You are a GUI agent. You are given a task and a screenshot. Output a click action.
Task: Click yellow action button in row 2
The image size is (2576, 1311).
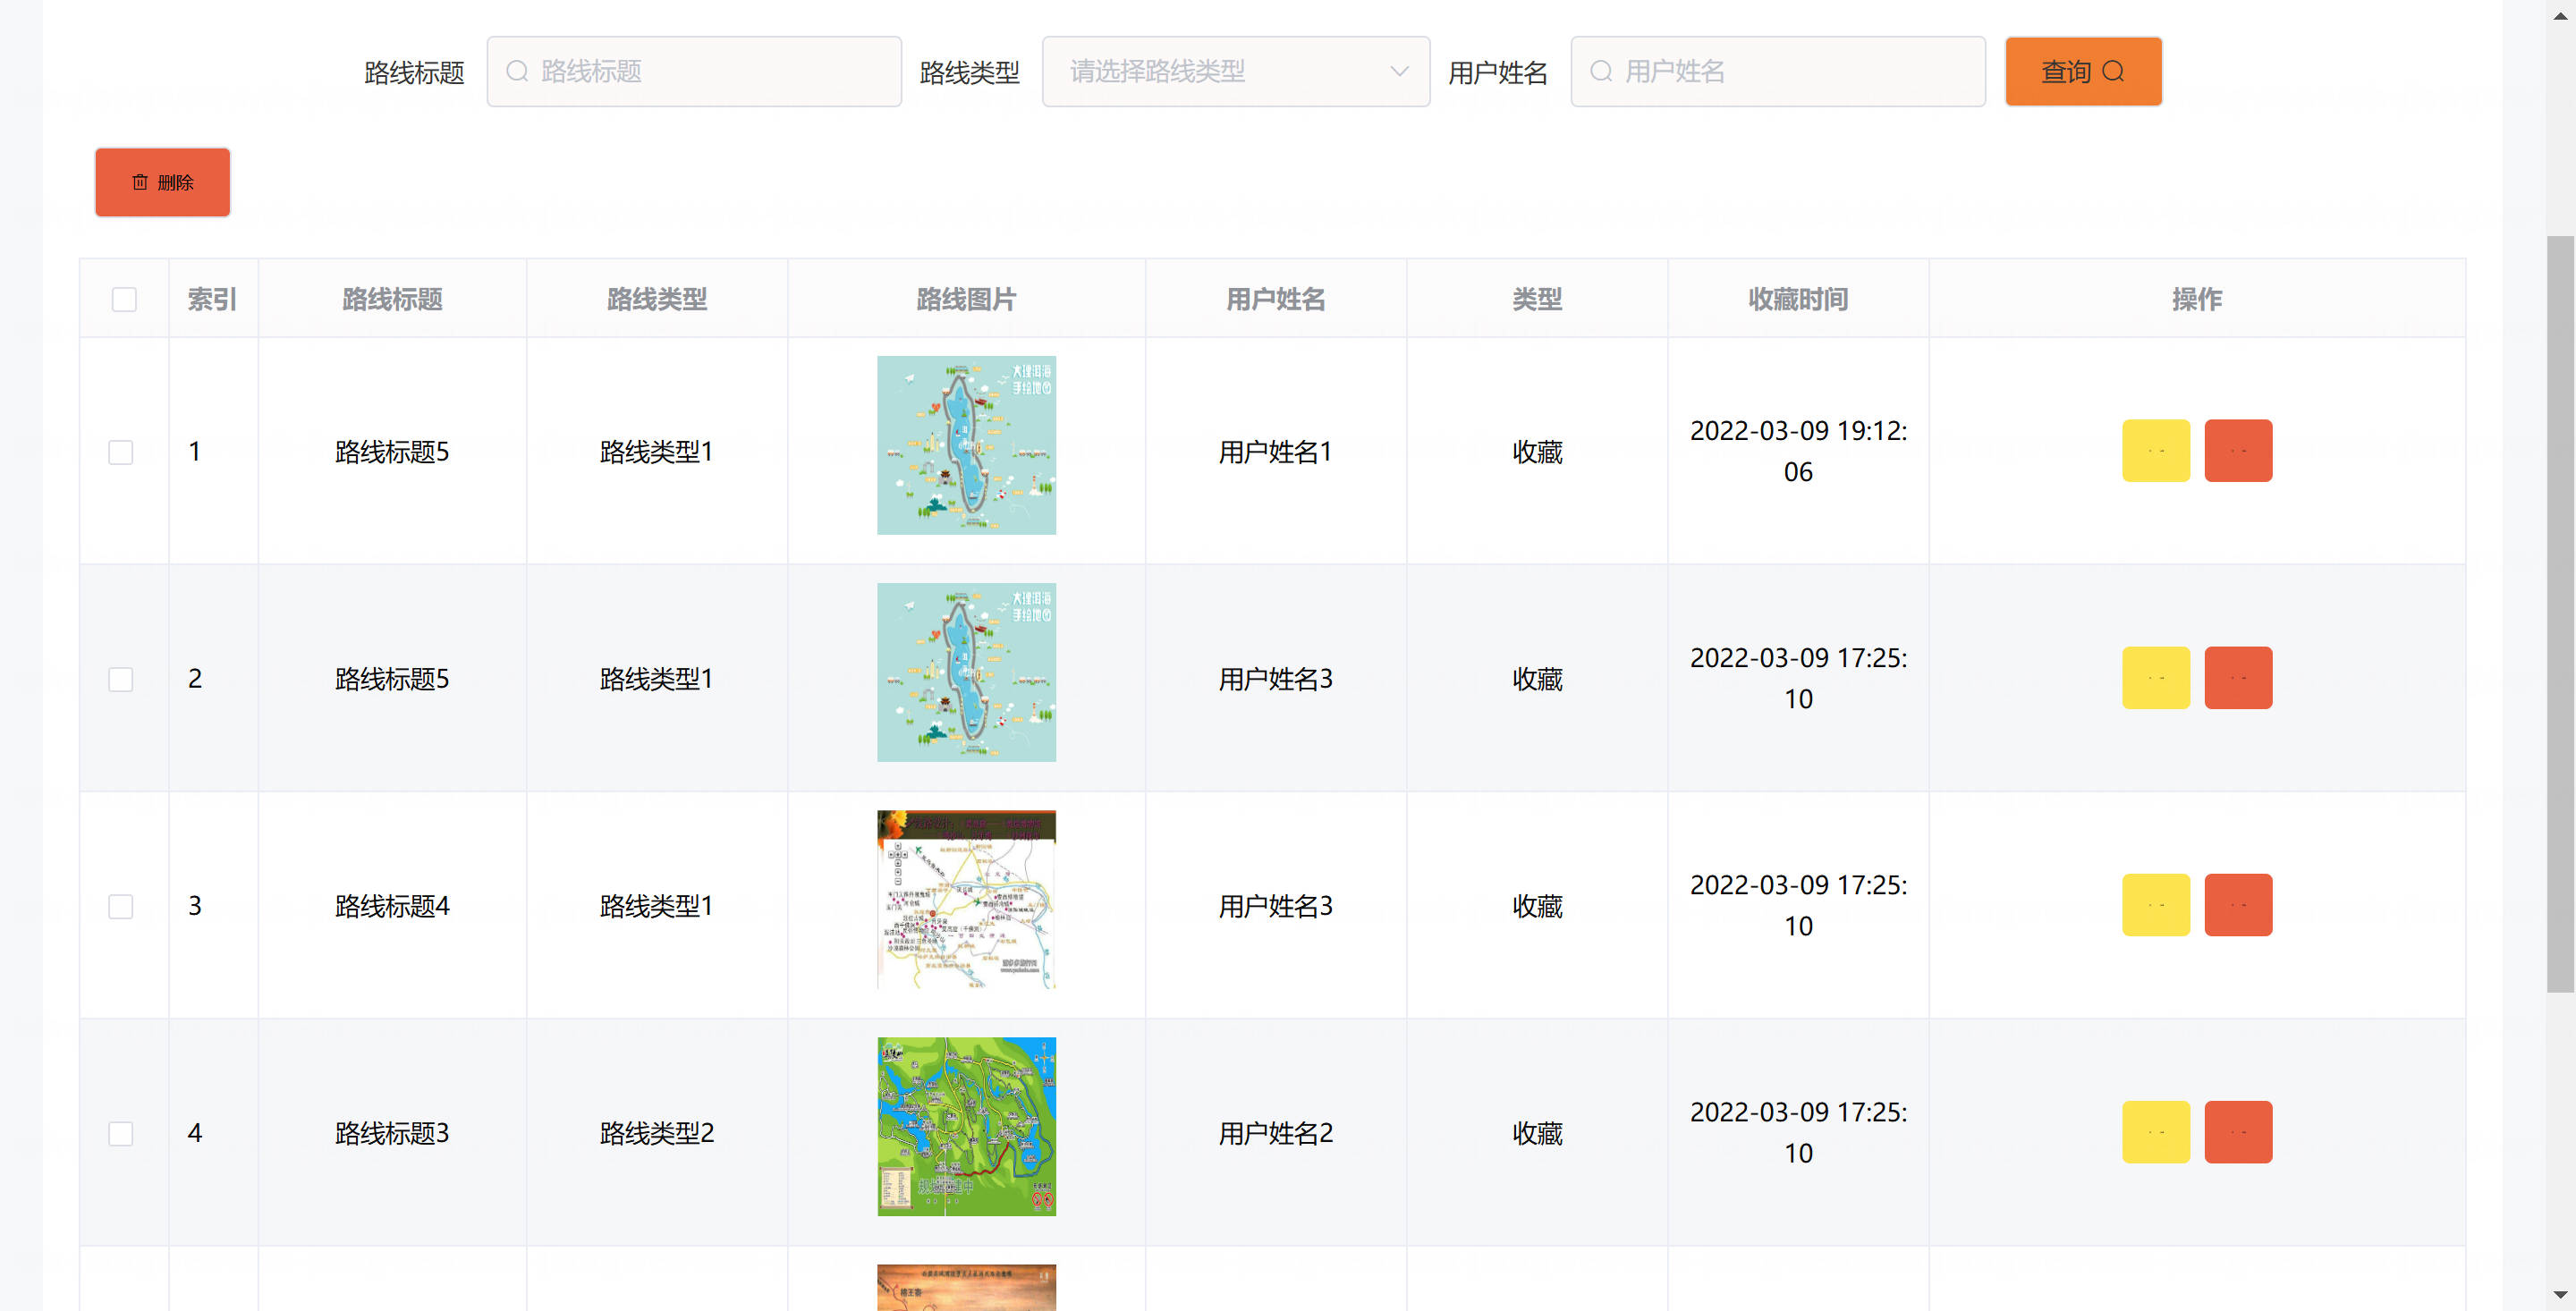click(x=2156, y=678)
